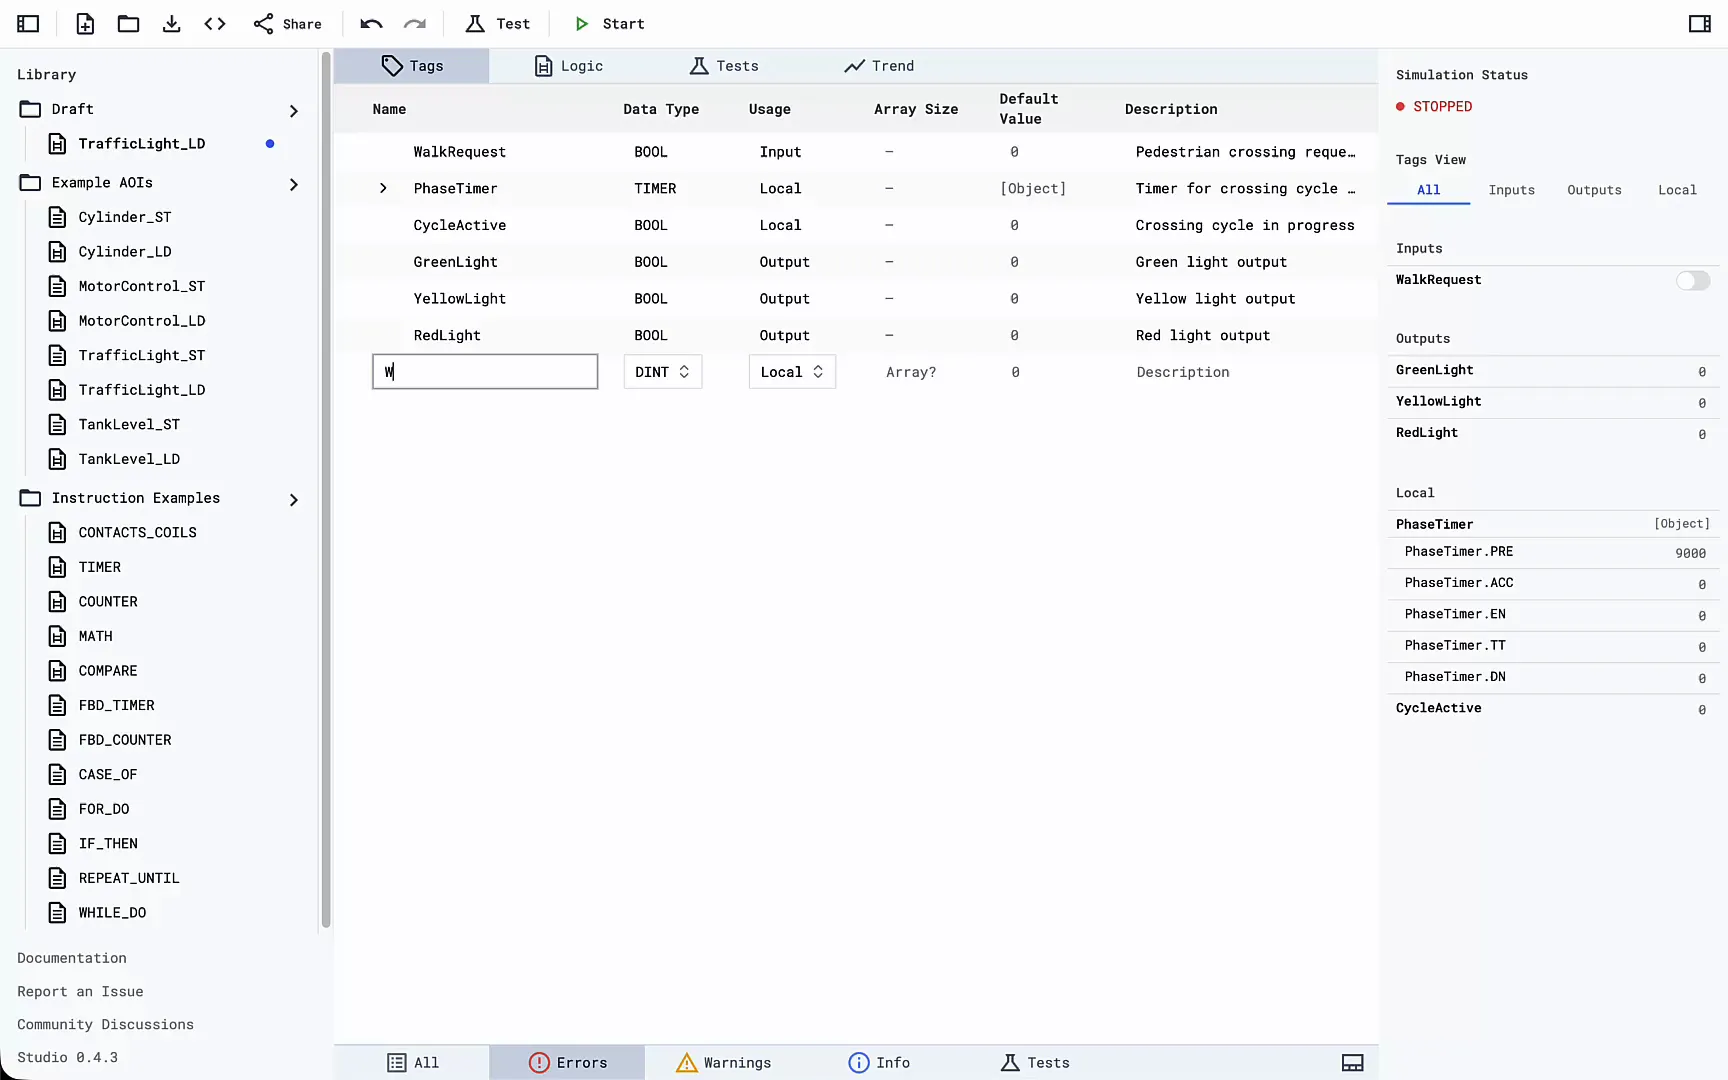Switch to the Trend tab

pos(878,66)
